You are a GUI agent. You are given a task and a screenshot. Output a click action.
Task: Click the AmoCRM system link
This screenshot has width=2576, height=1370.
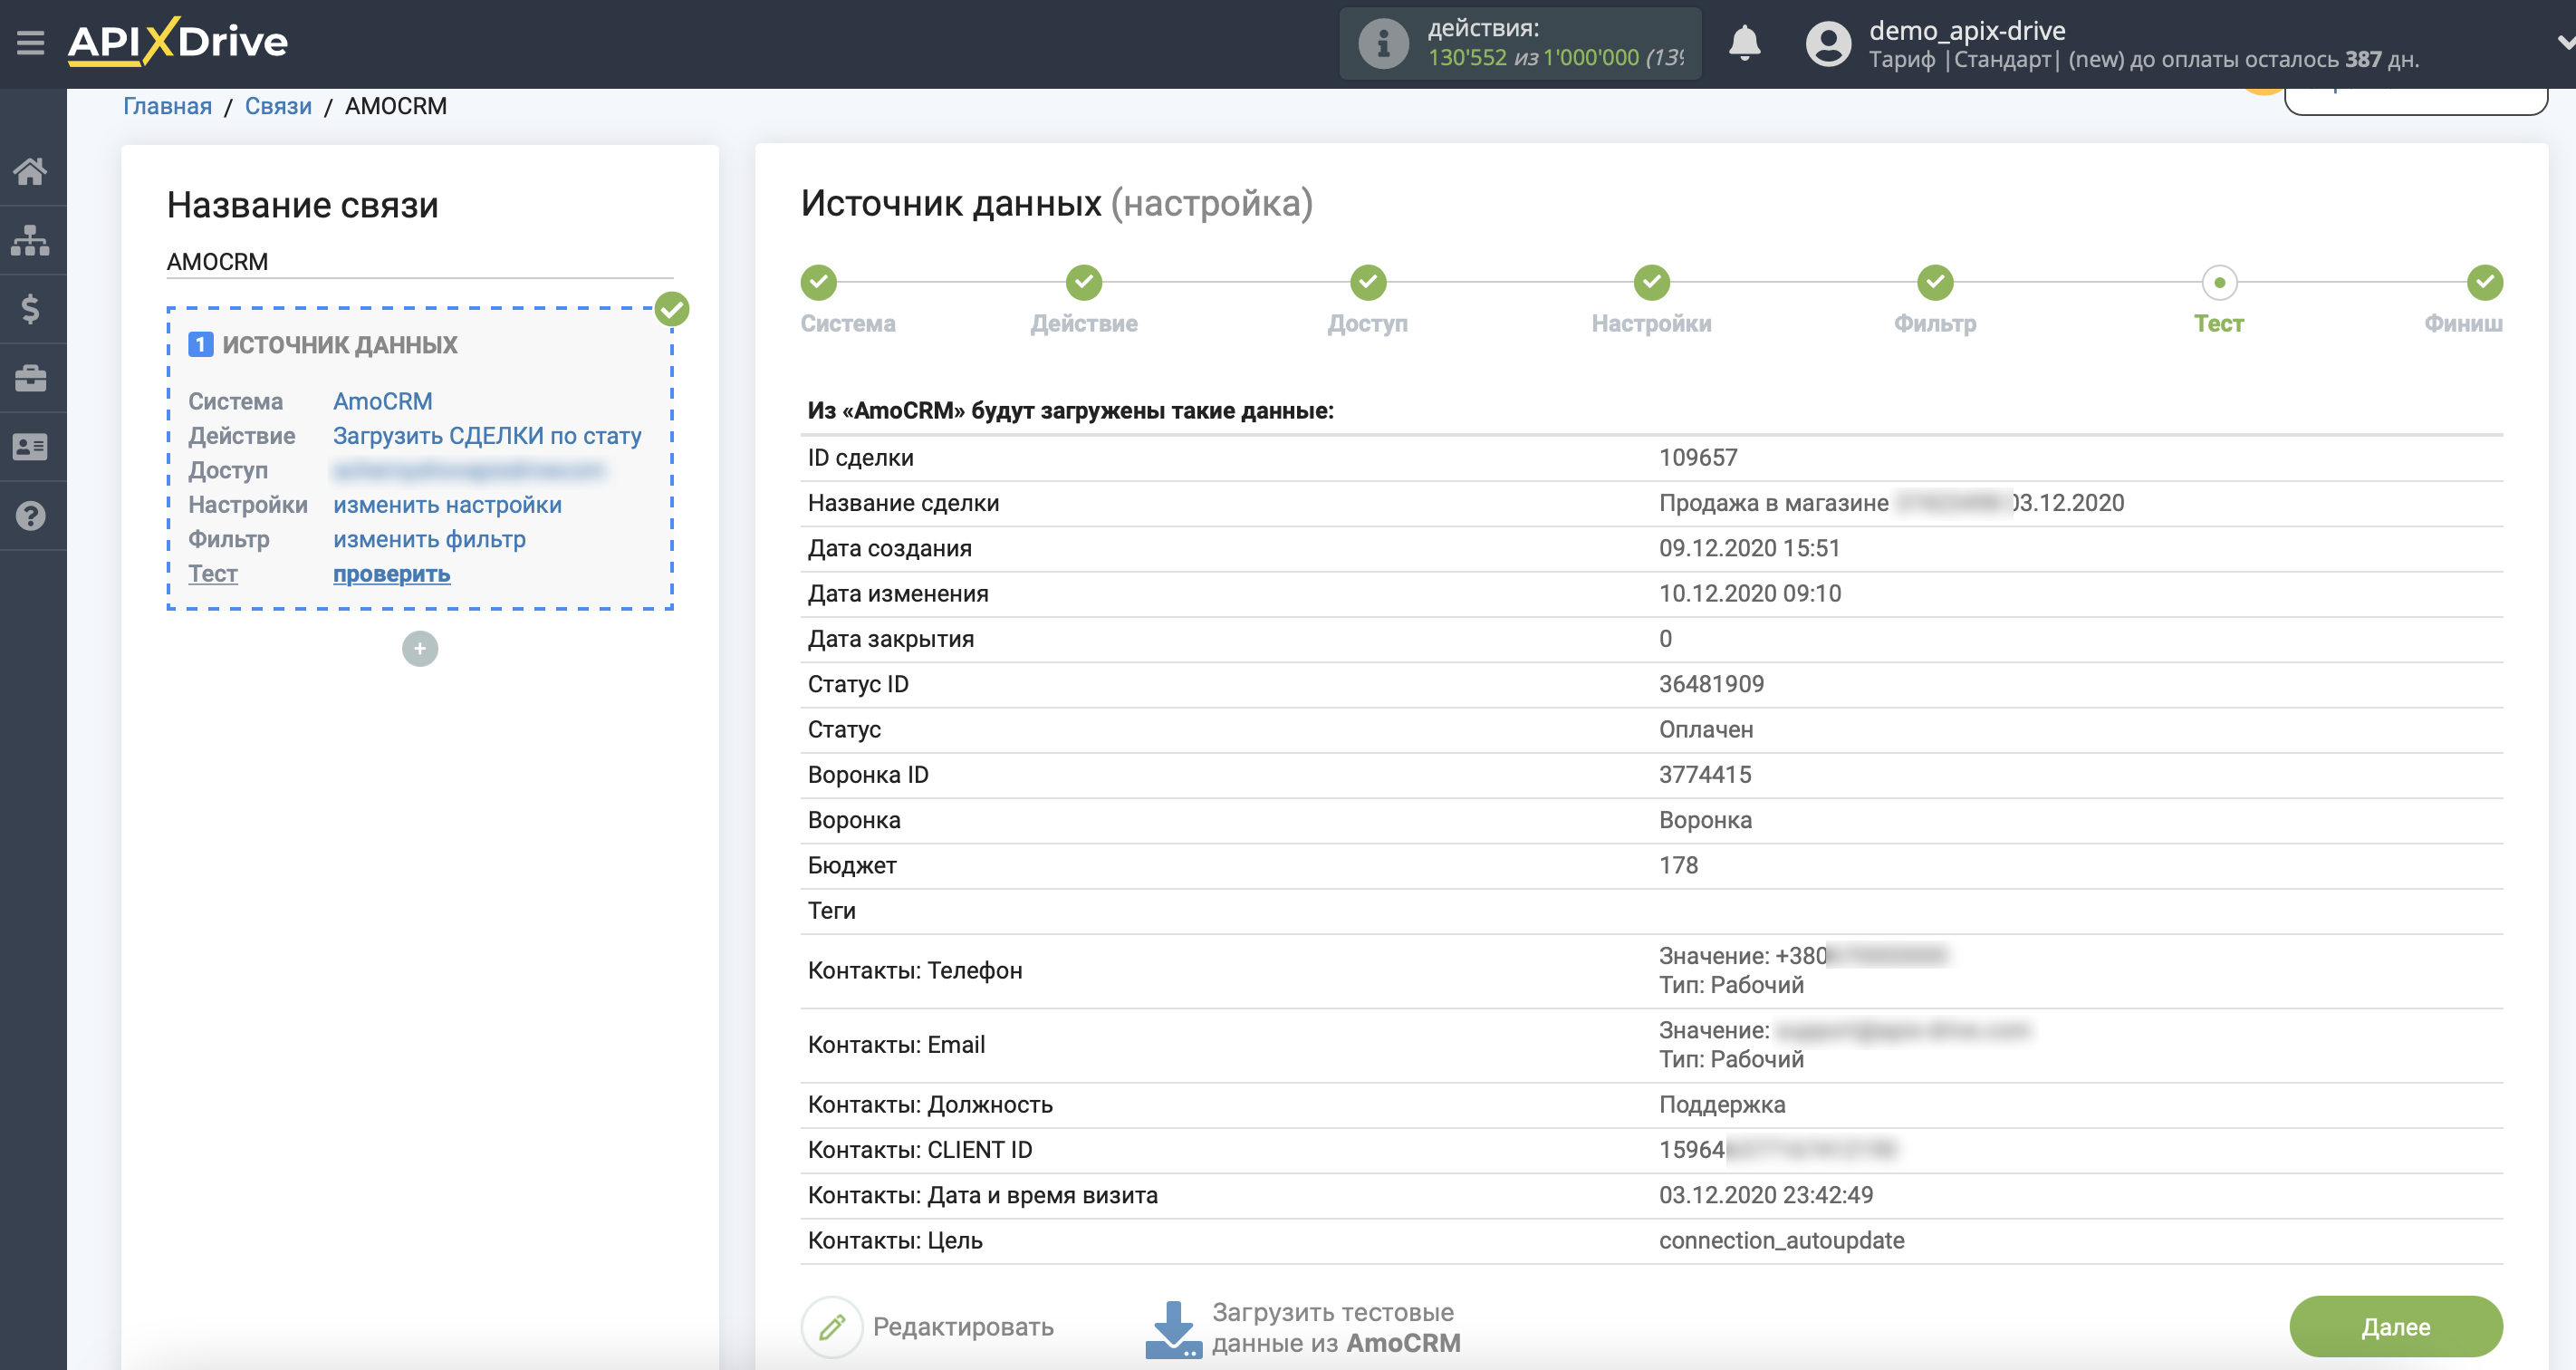pos(383,401)
